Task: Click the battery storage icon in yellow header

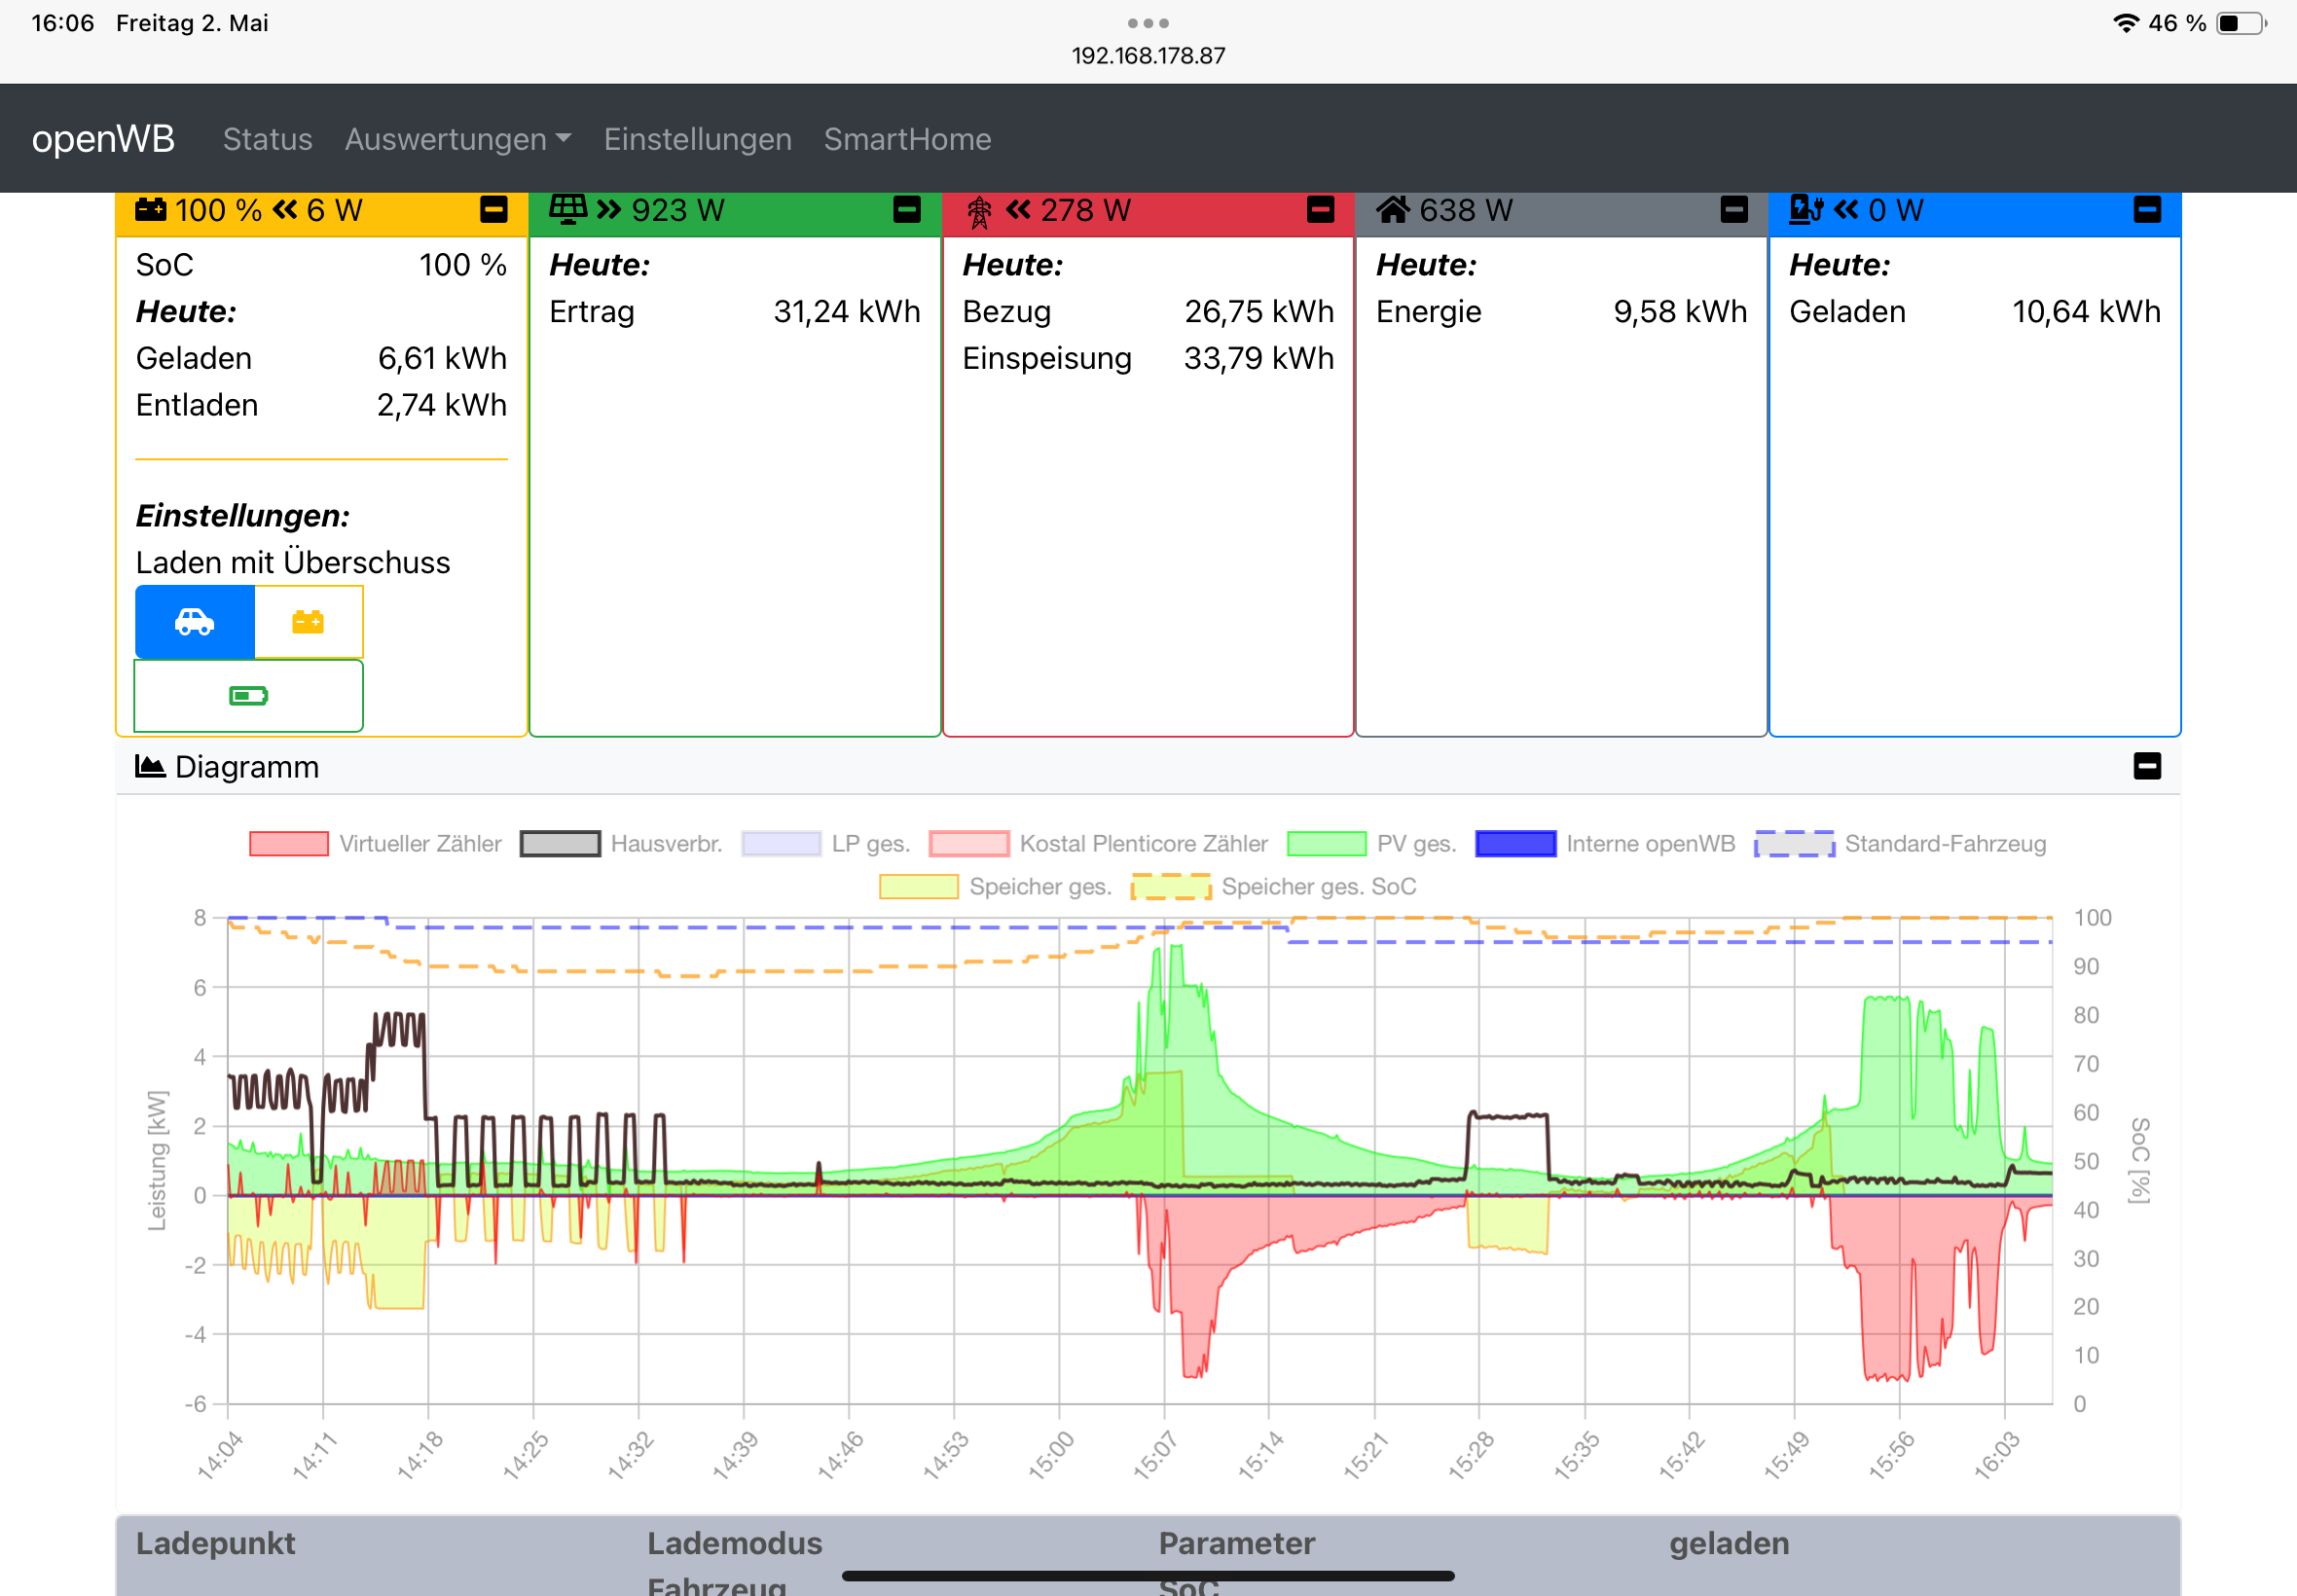Action: (151, 210)
